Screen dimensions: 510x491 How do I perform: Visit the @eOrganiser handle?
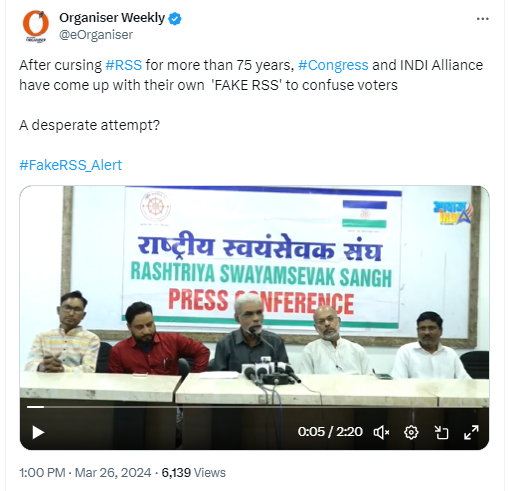coord(96,35)
